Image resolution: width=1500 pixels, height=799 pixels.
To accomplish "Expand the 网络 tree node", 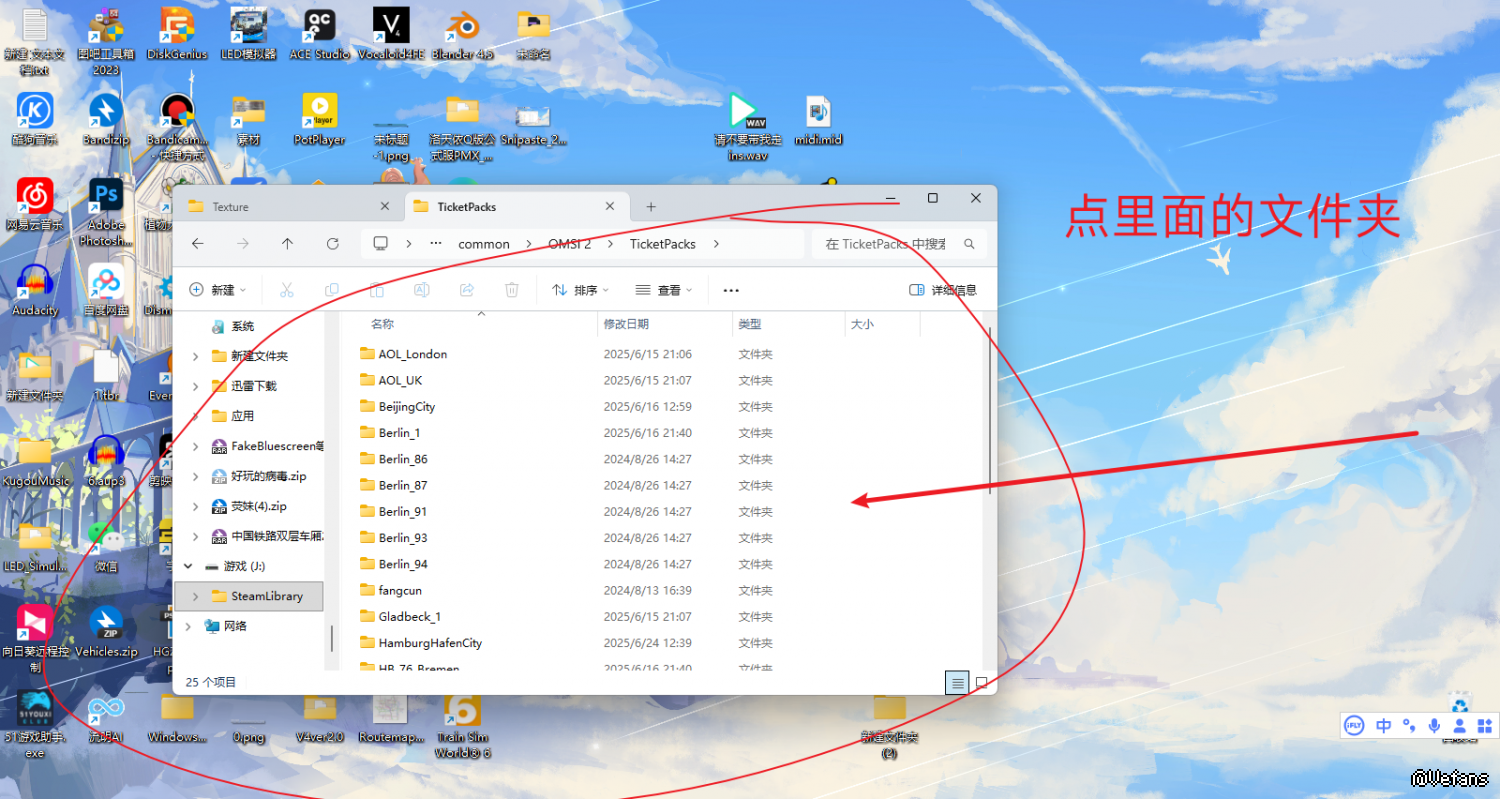I will coord(187,626).
